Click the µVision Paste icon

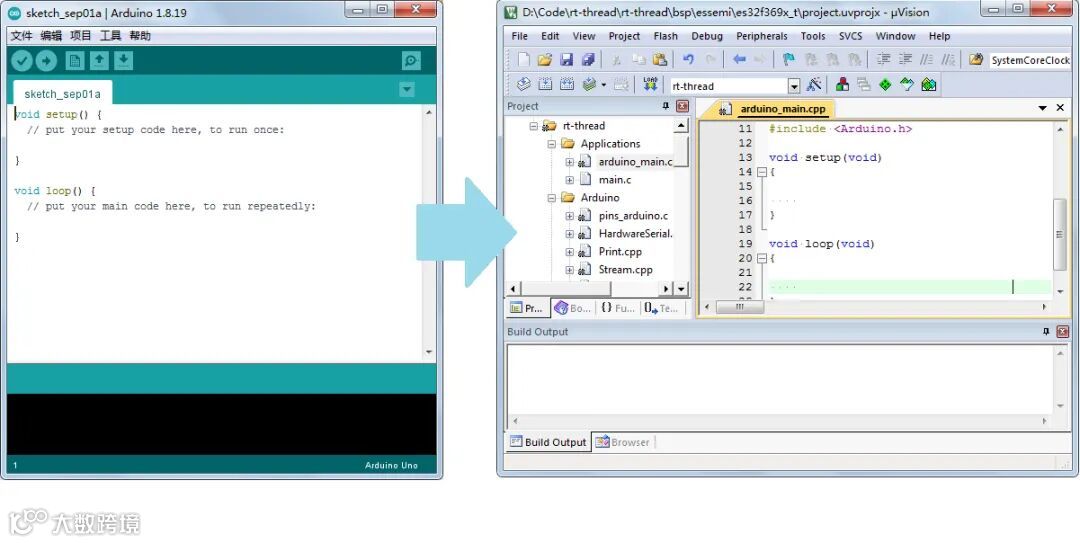pos(660,60)
